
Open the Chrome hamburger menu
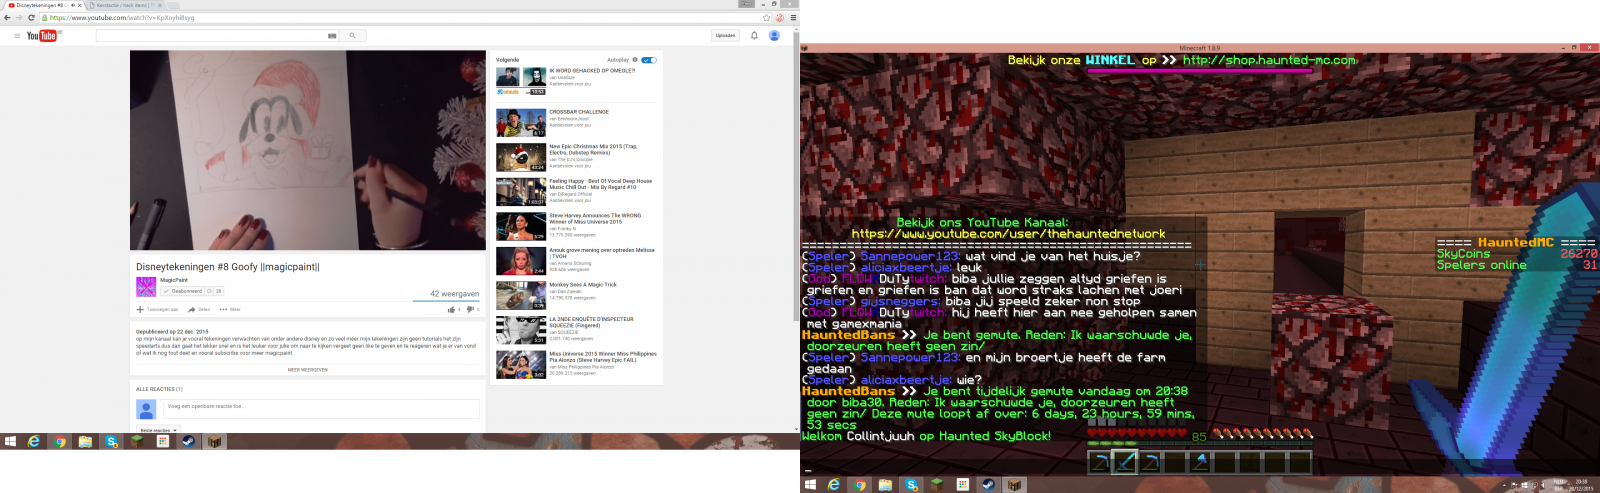click(794, 18)
